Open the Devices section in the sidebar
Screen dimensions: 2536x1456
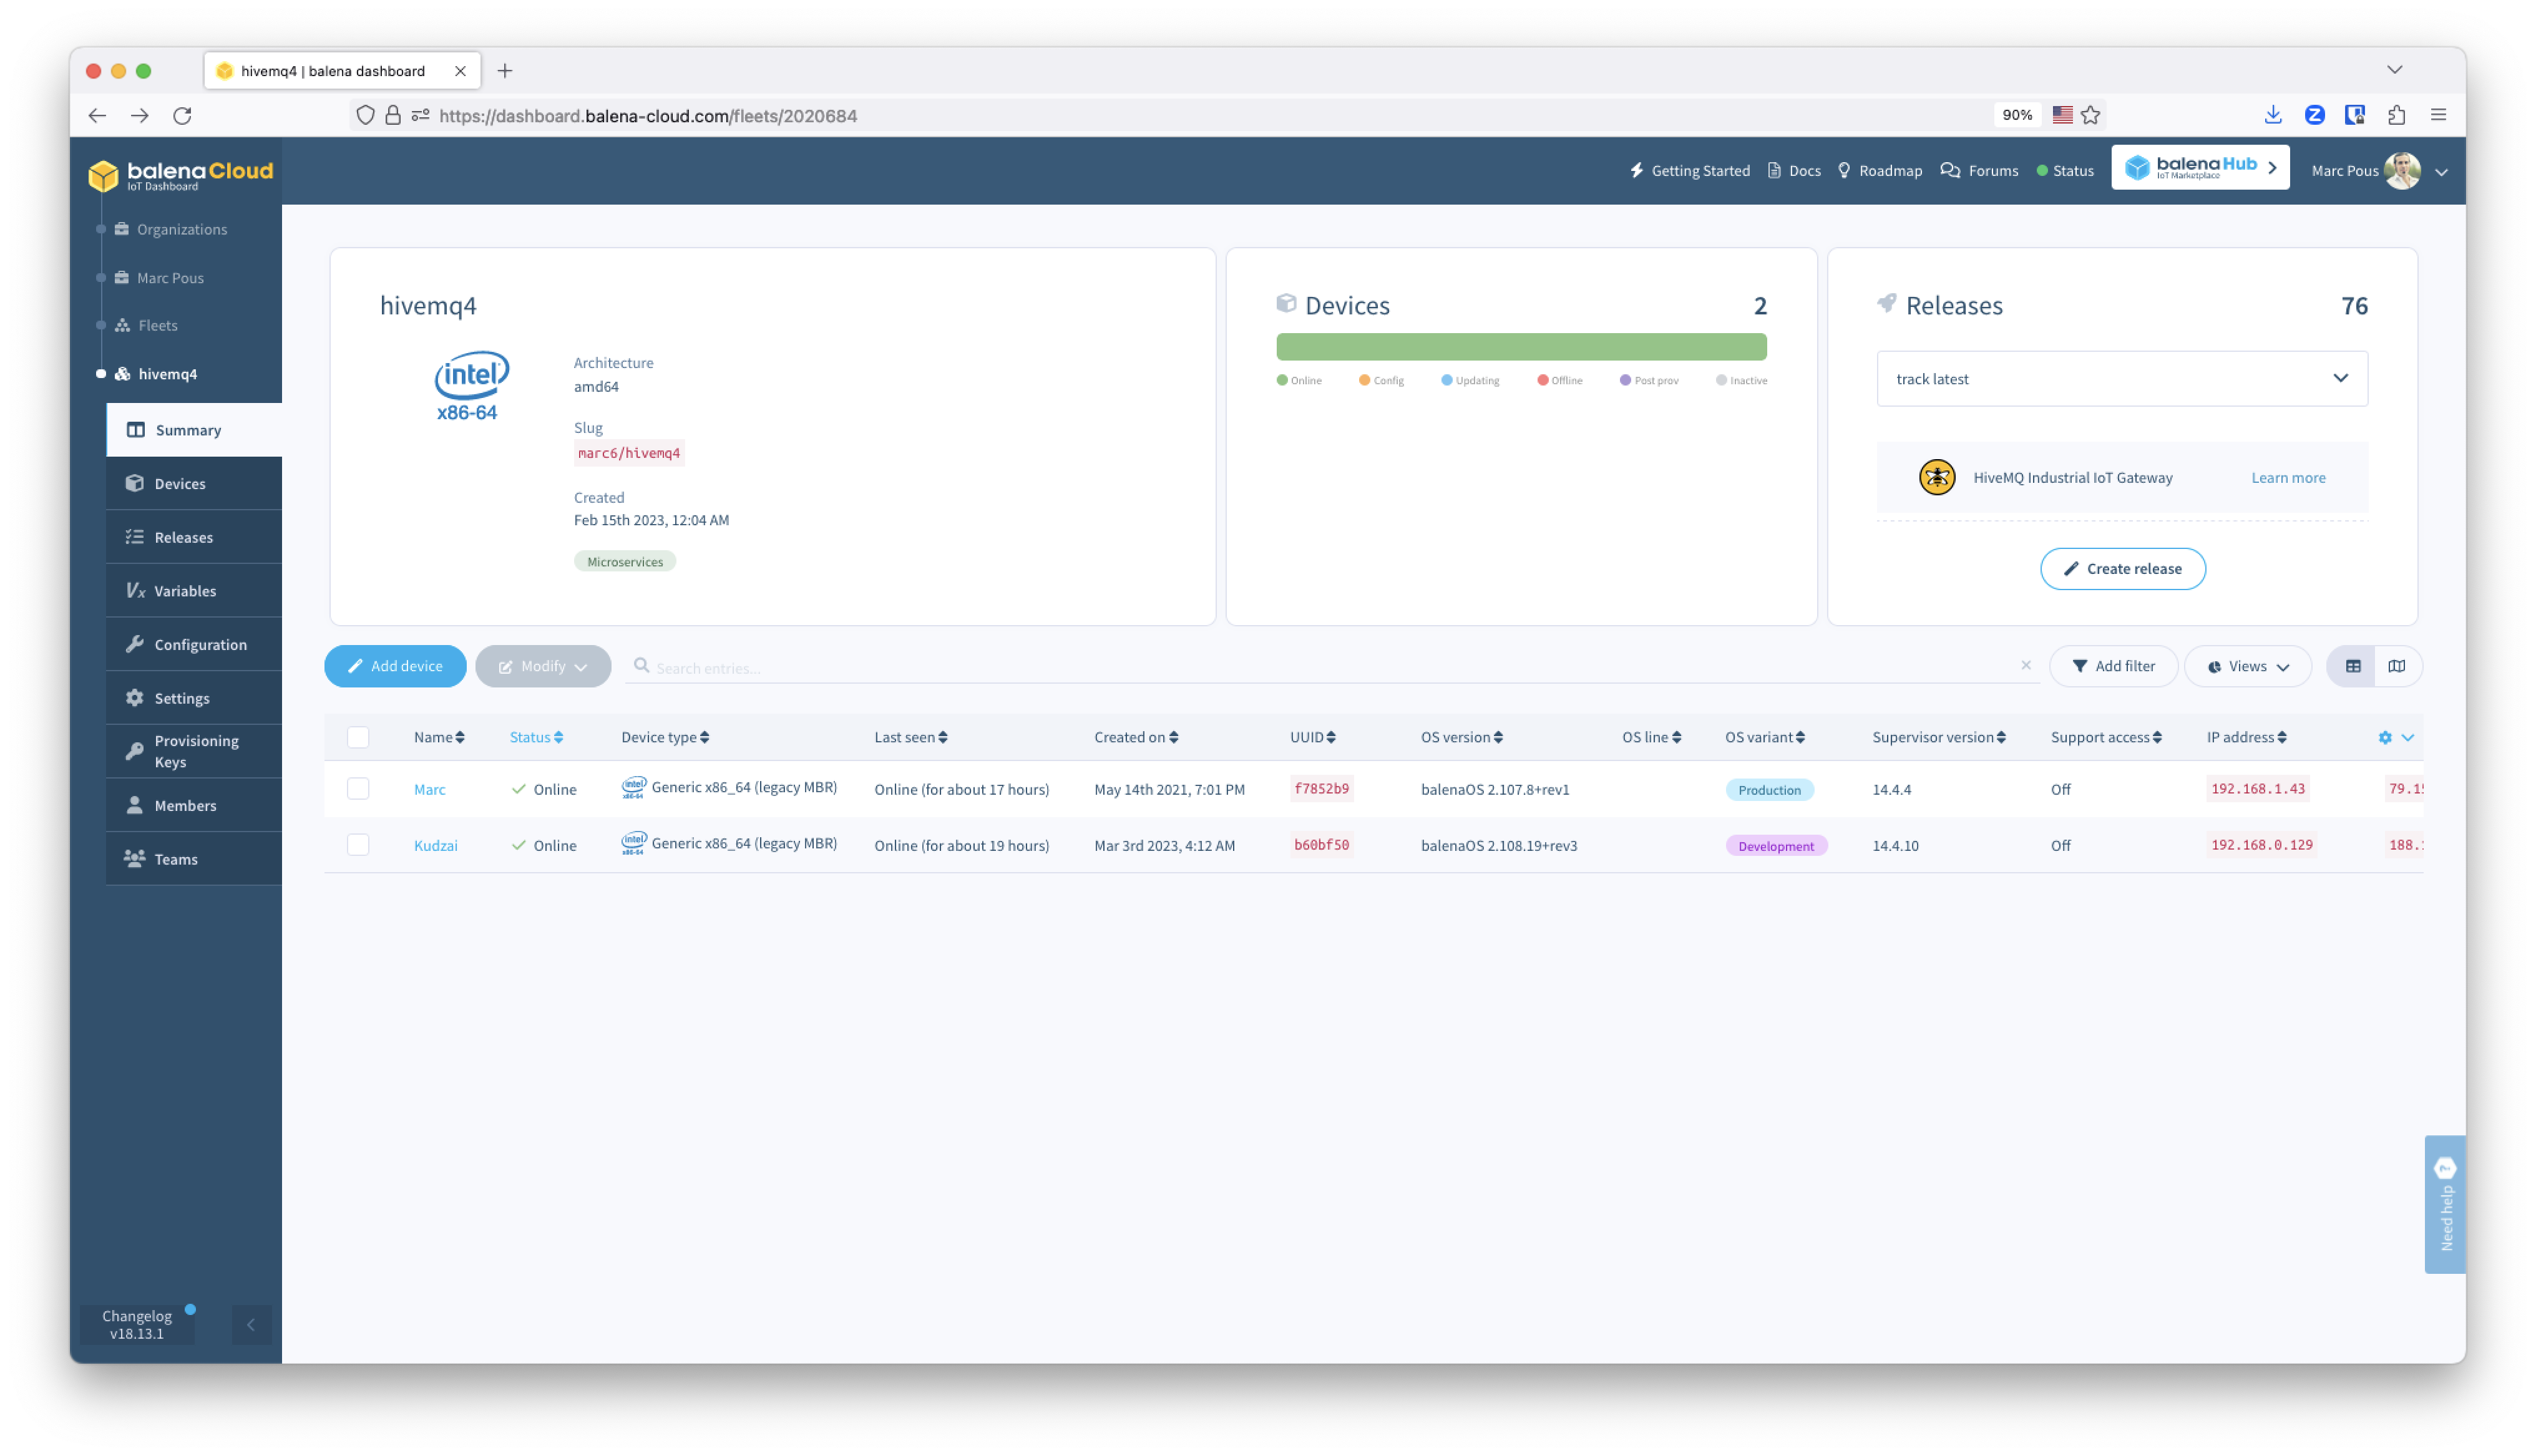point(180,483)
